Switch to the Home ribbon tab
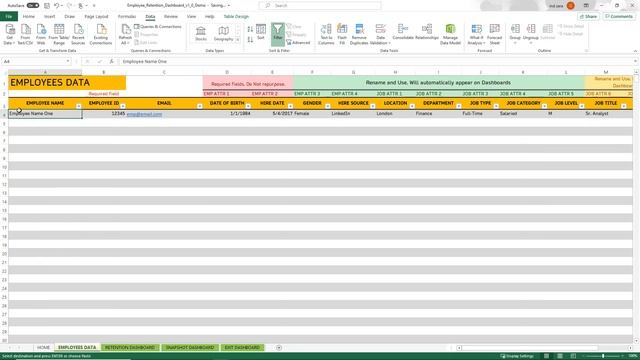Viewport: 640px width, 360px height. point(29,16)
